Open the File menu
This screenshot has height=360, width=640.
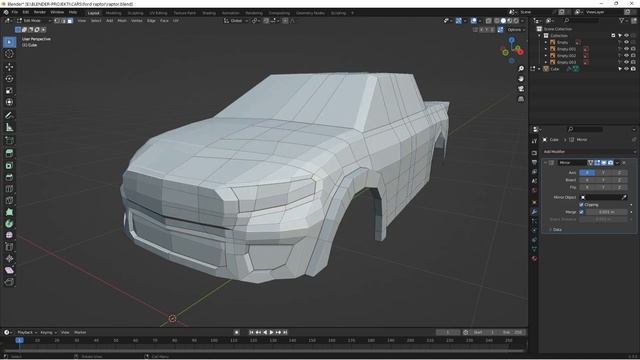tap(15, 12)
